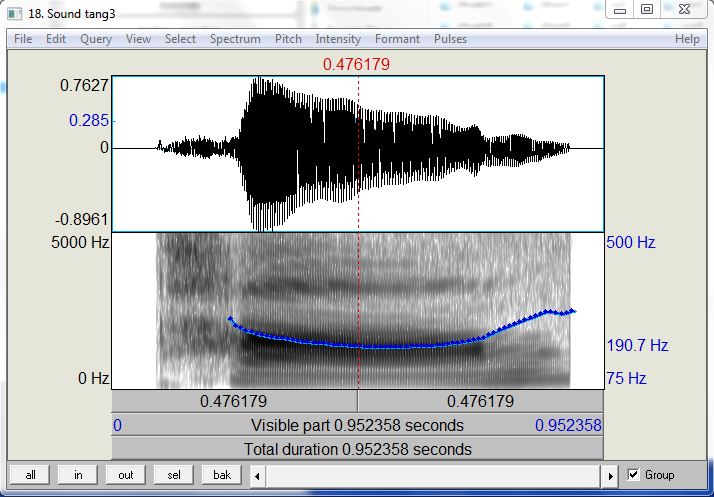This screenshot has width=714, height=497.
Task: Open the Intensity menu
Action: 338,39
